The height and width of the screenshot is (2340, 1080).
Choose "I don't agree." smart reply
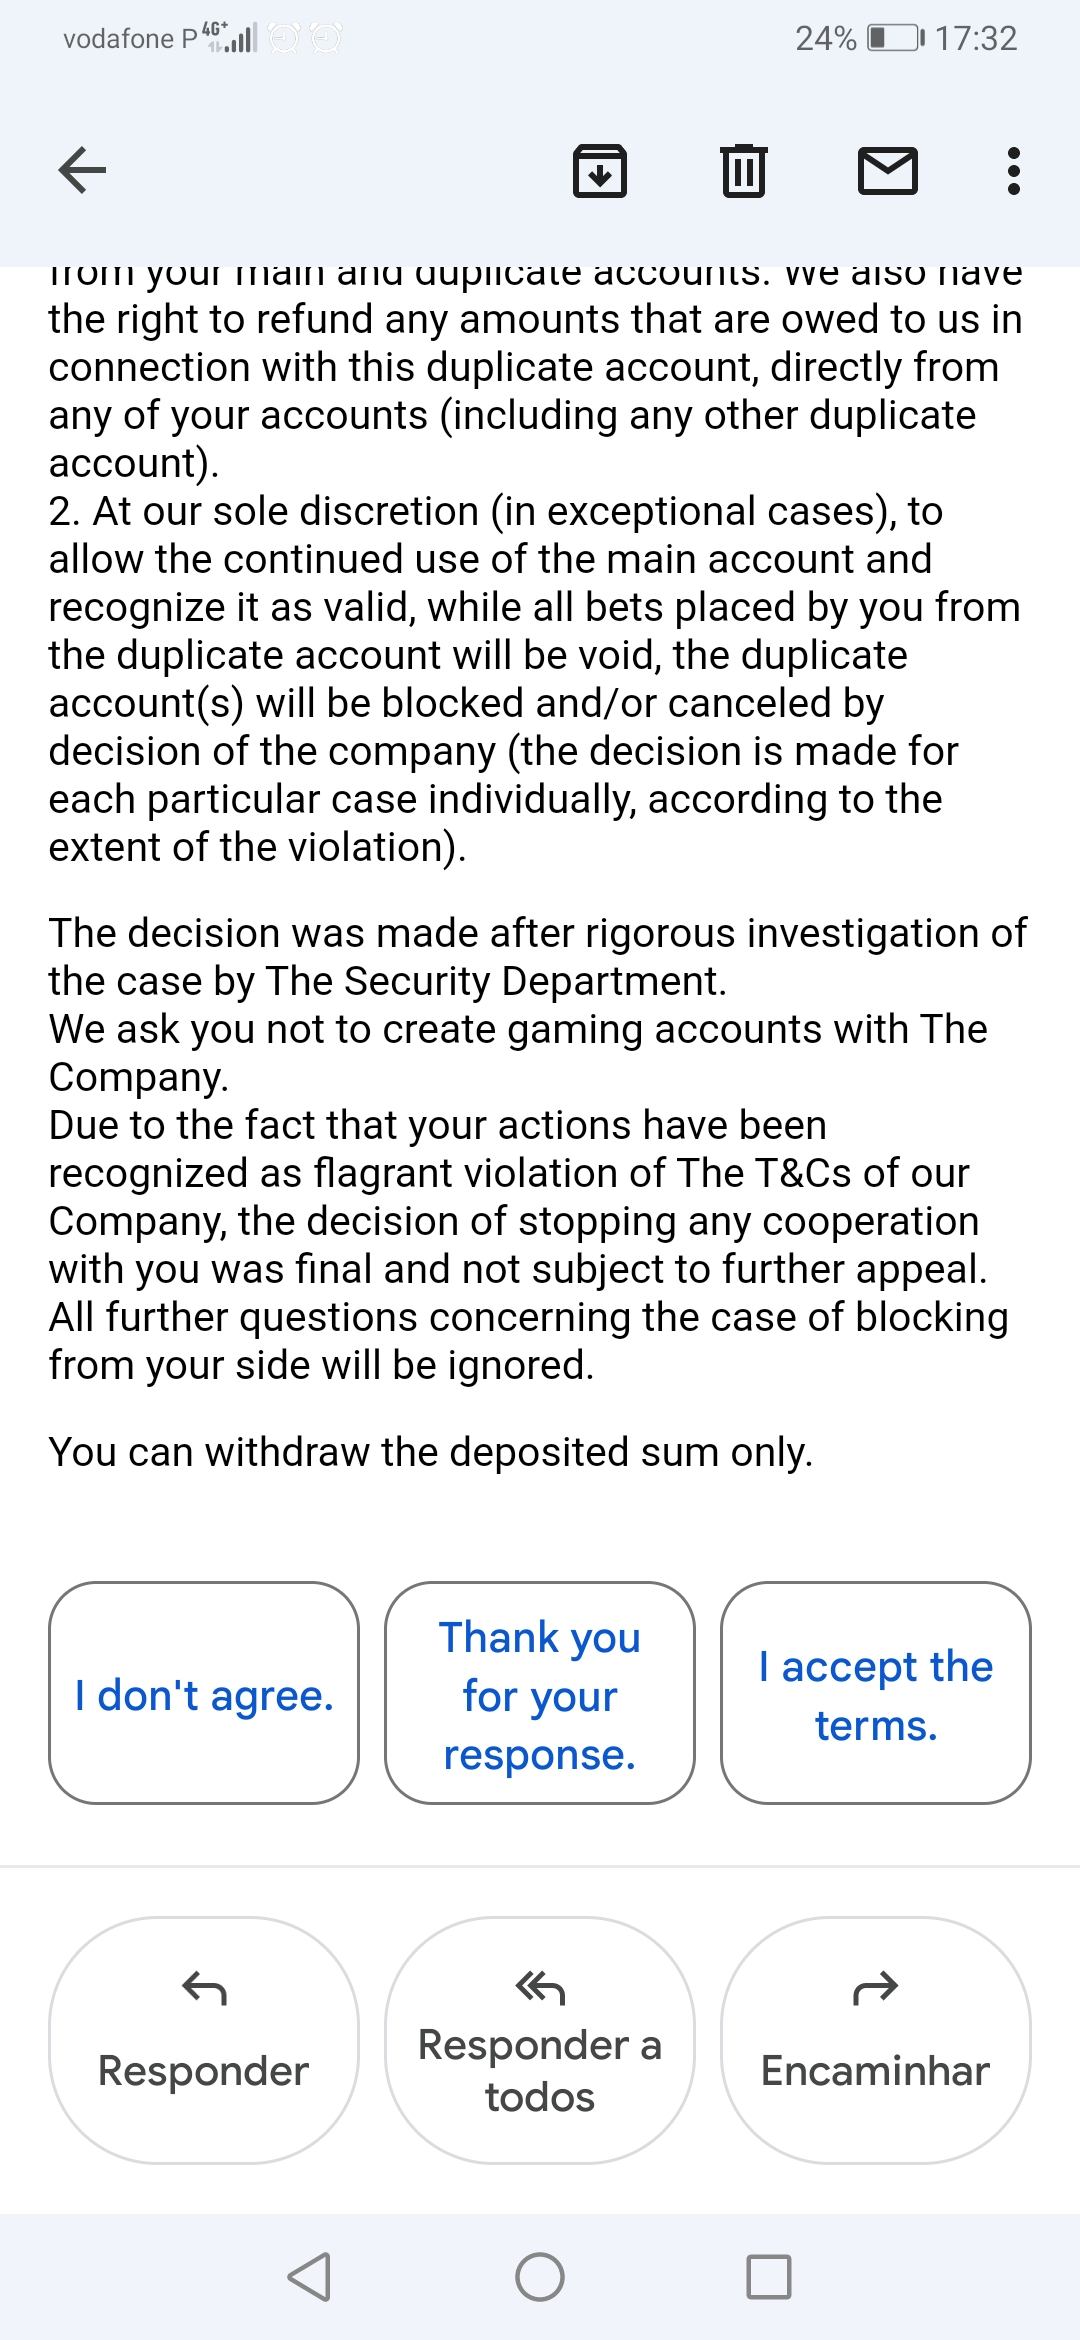point(204,1694)
